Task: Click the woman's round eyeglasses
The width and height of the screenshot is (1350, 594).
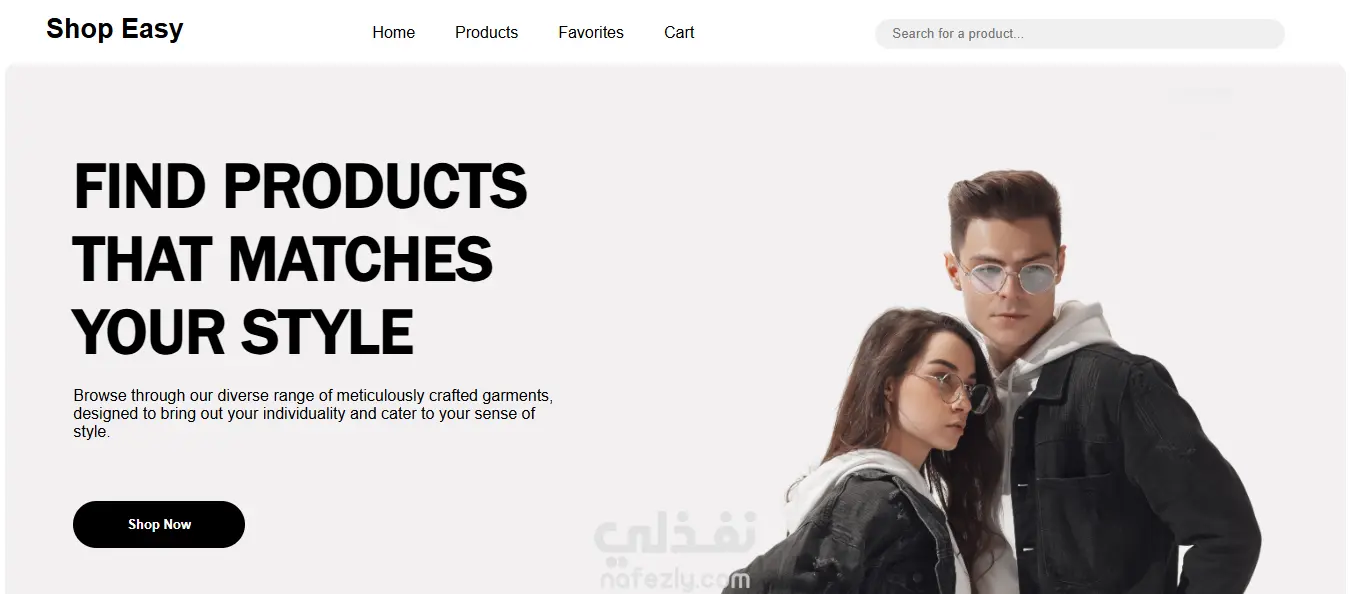Action: 955,391
